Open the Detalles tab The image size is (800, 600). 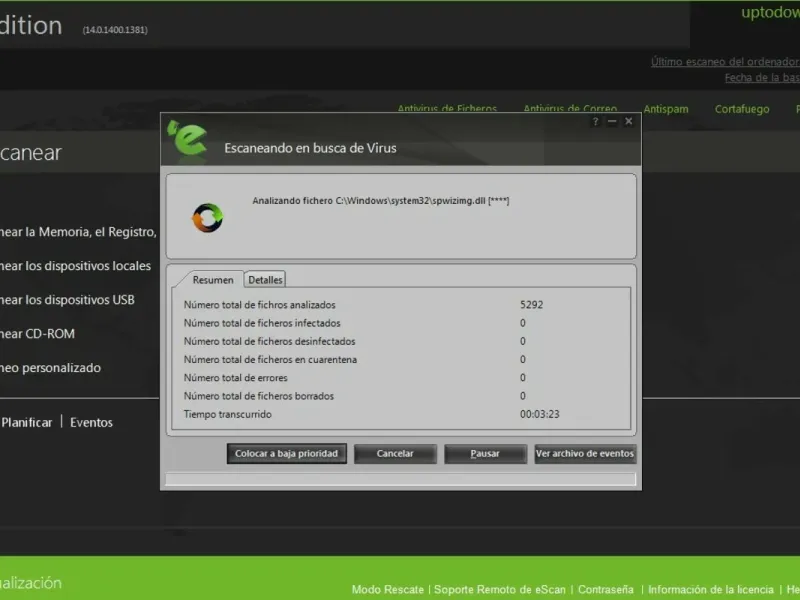(265, 280)
